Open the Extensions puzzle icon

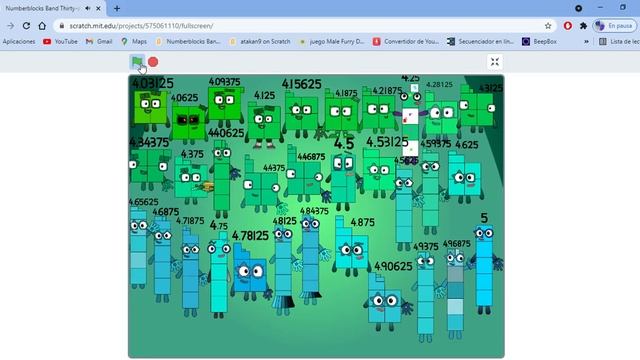(583, 26)
